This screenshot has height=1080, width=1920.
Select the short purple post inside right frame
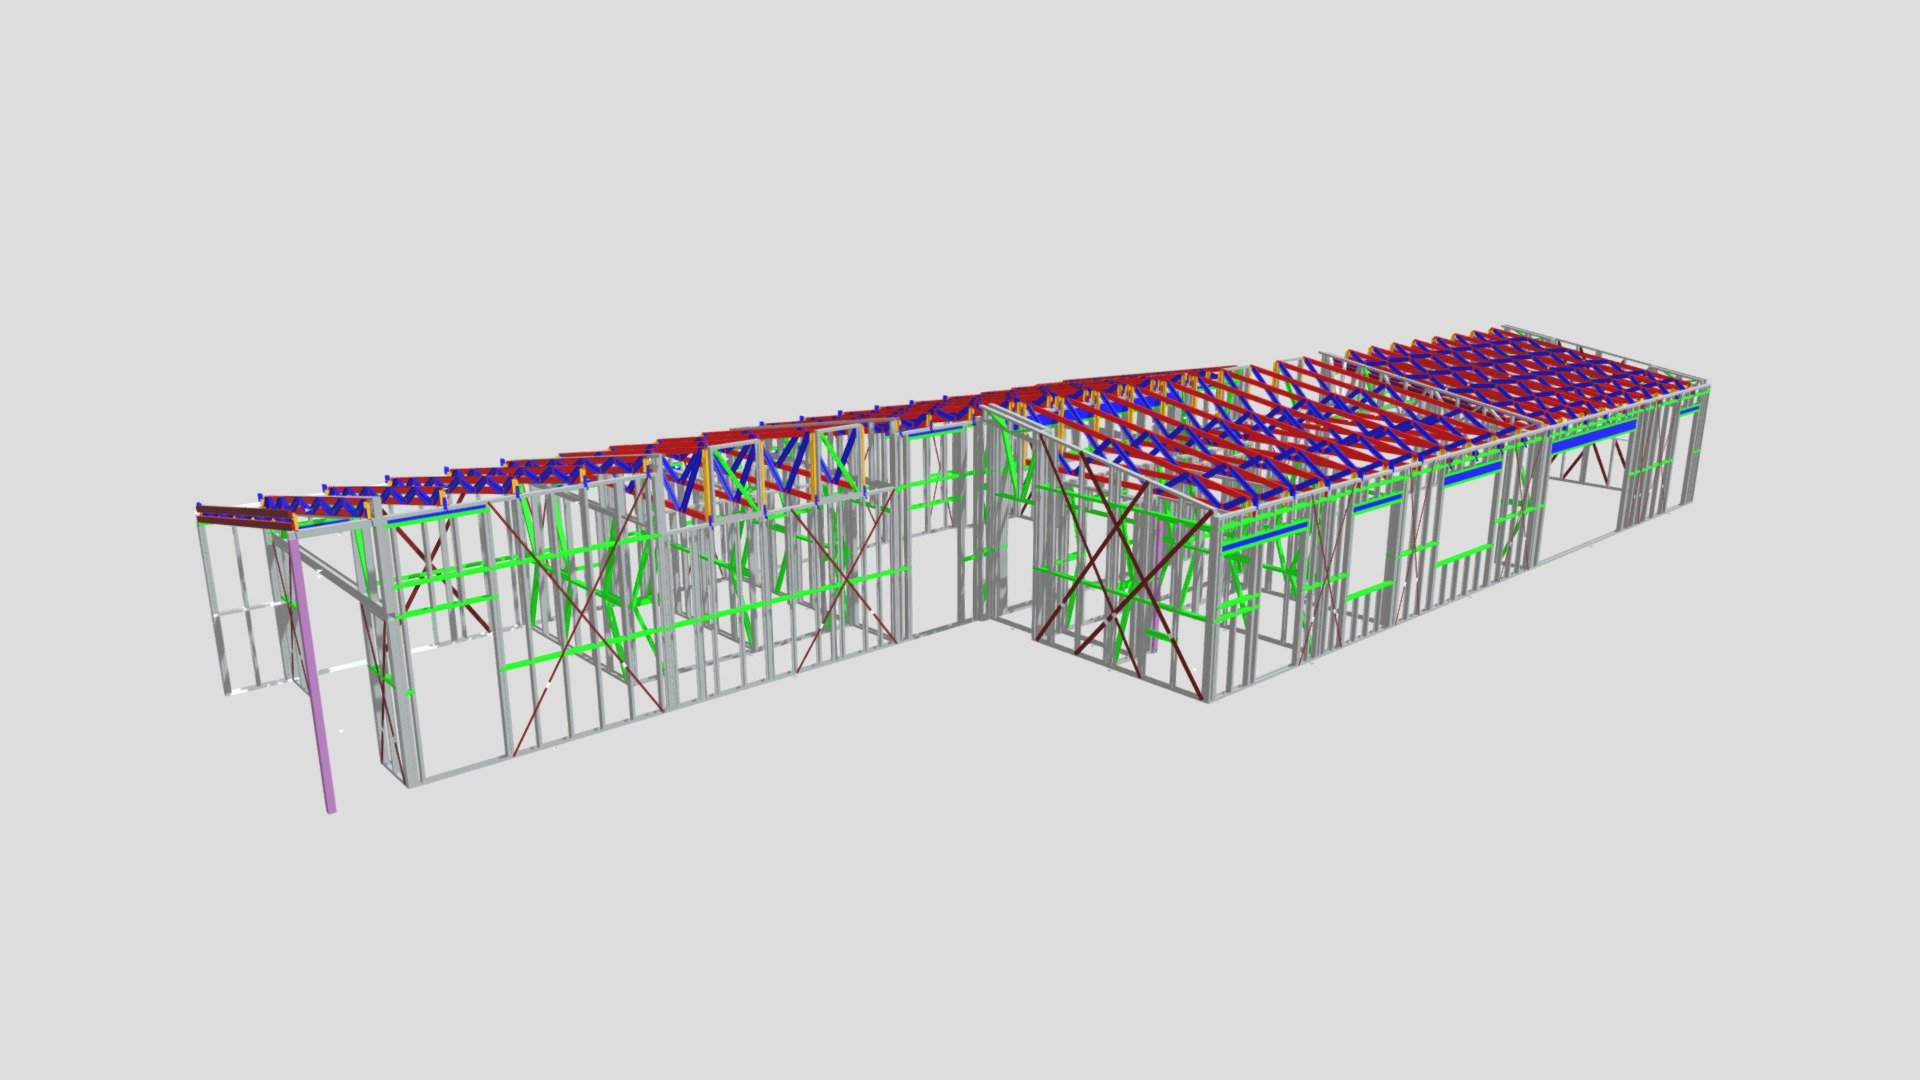click(x=1158, y=590)
